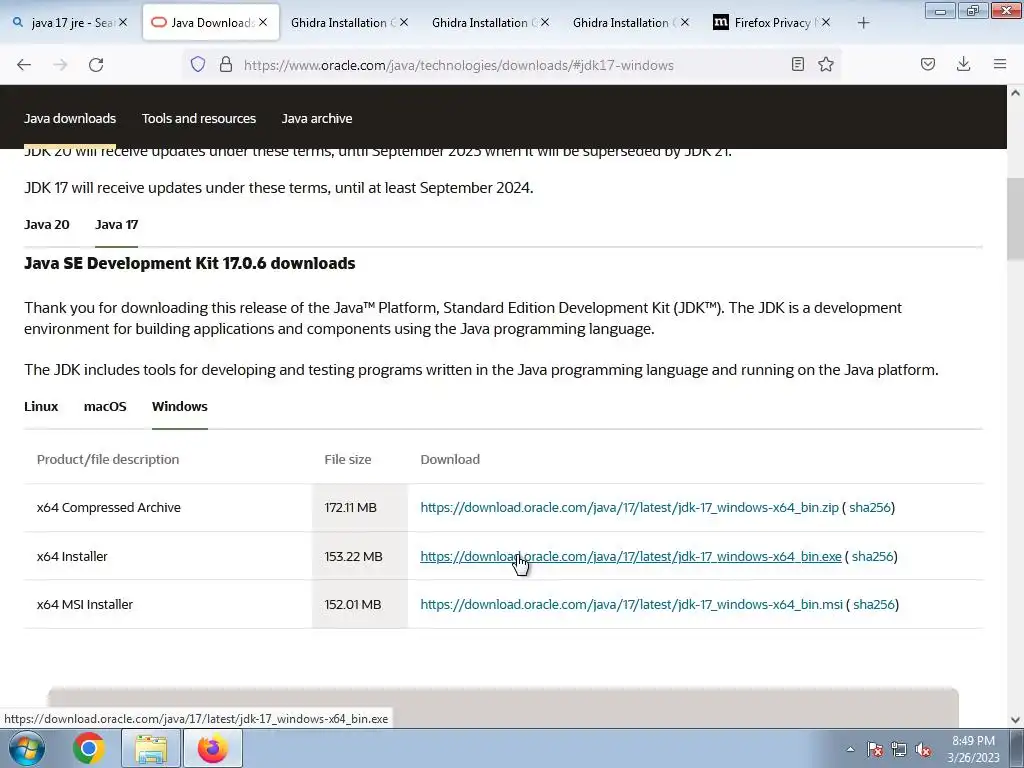Click the muted volume tray icon

tap(923, 750)
